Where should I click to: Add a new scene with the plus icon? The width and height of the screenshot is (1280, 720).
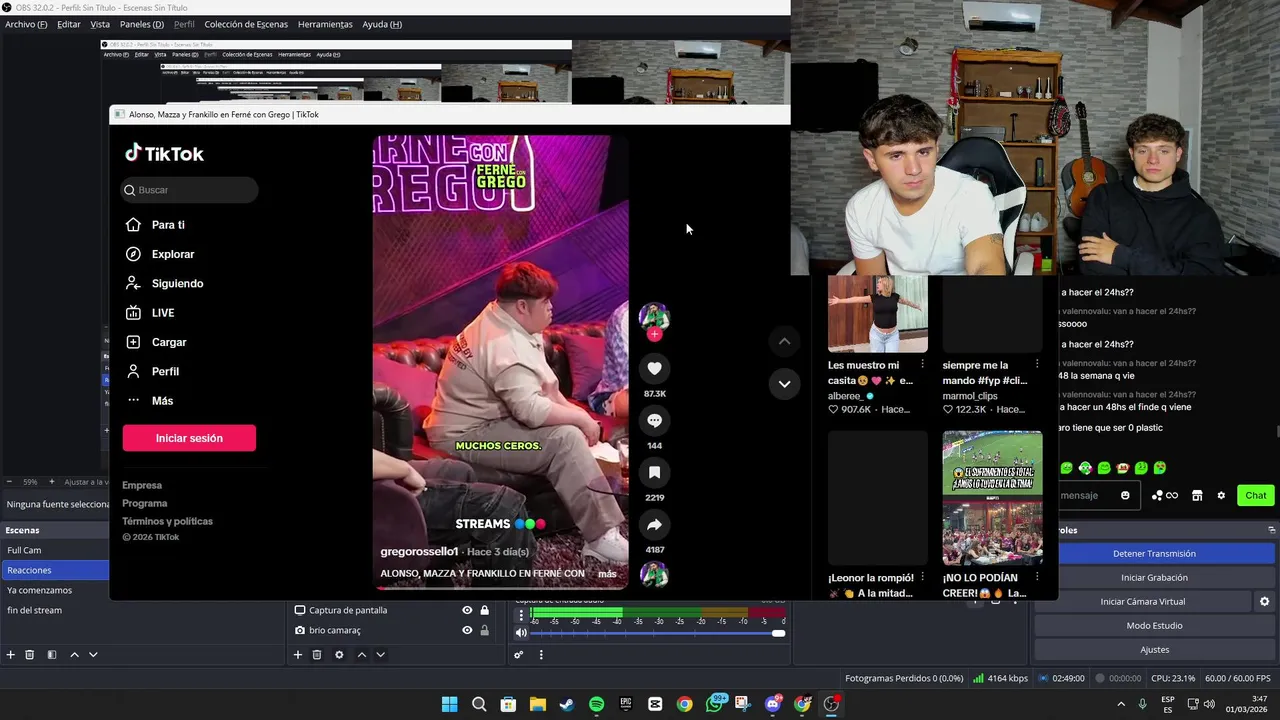[10, 655]
